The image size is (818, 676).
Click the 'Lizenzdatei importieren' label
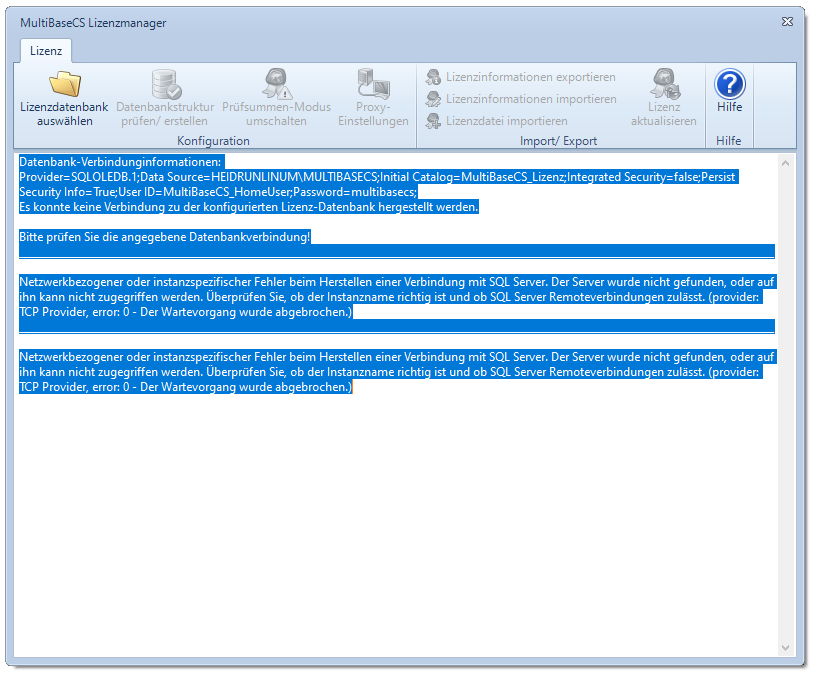[x=507, y=121]
